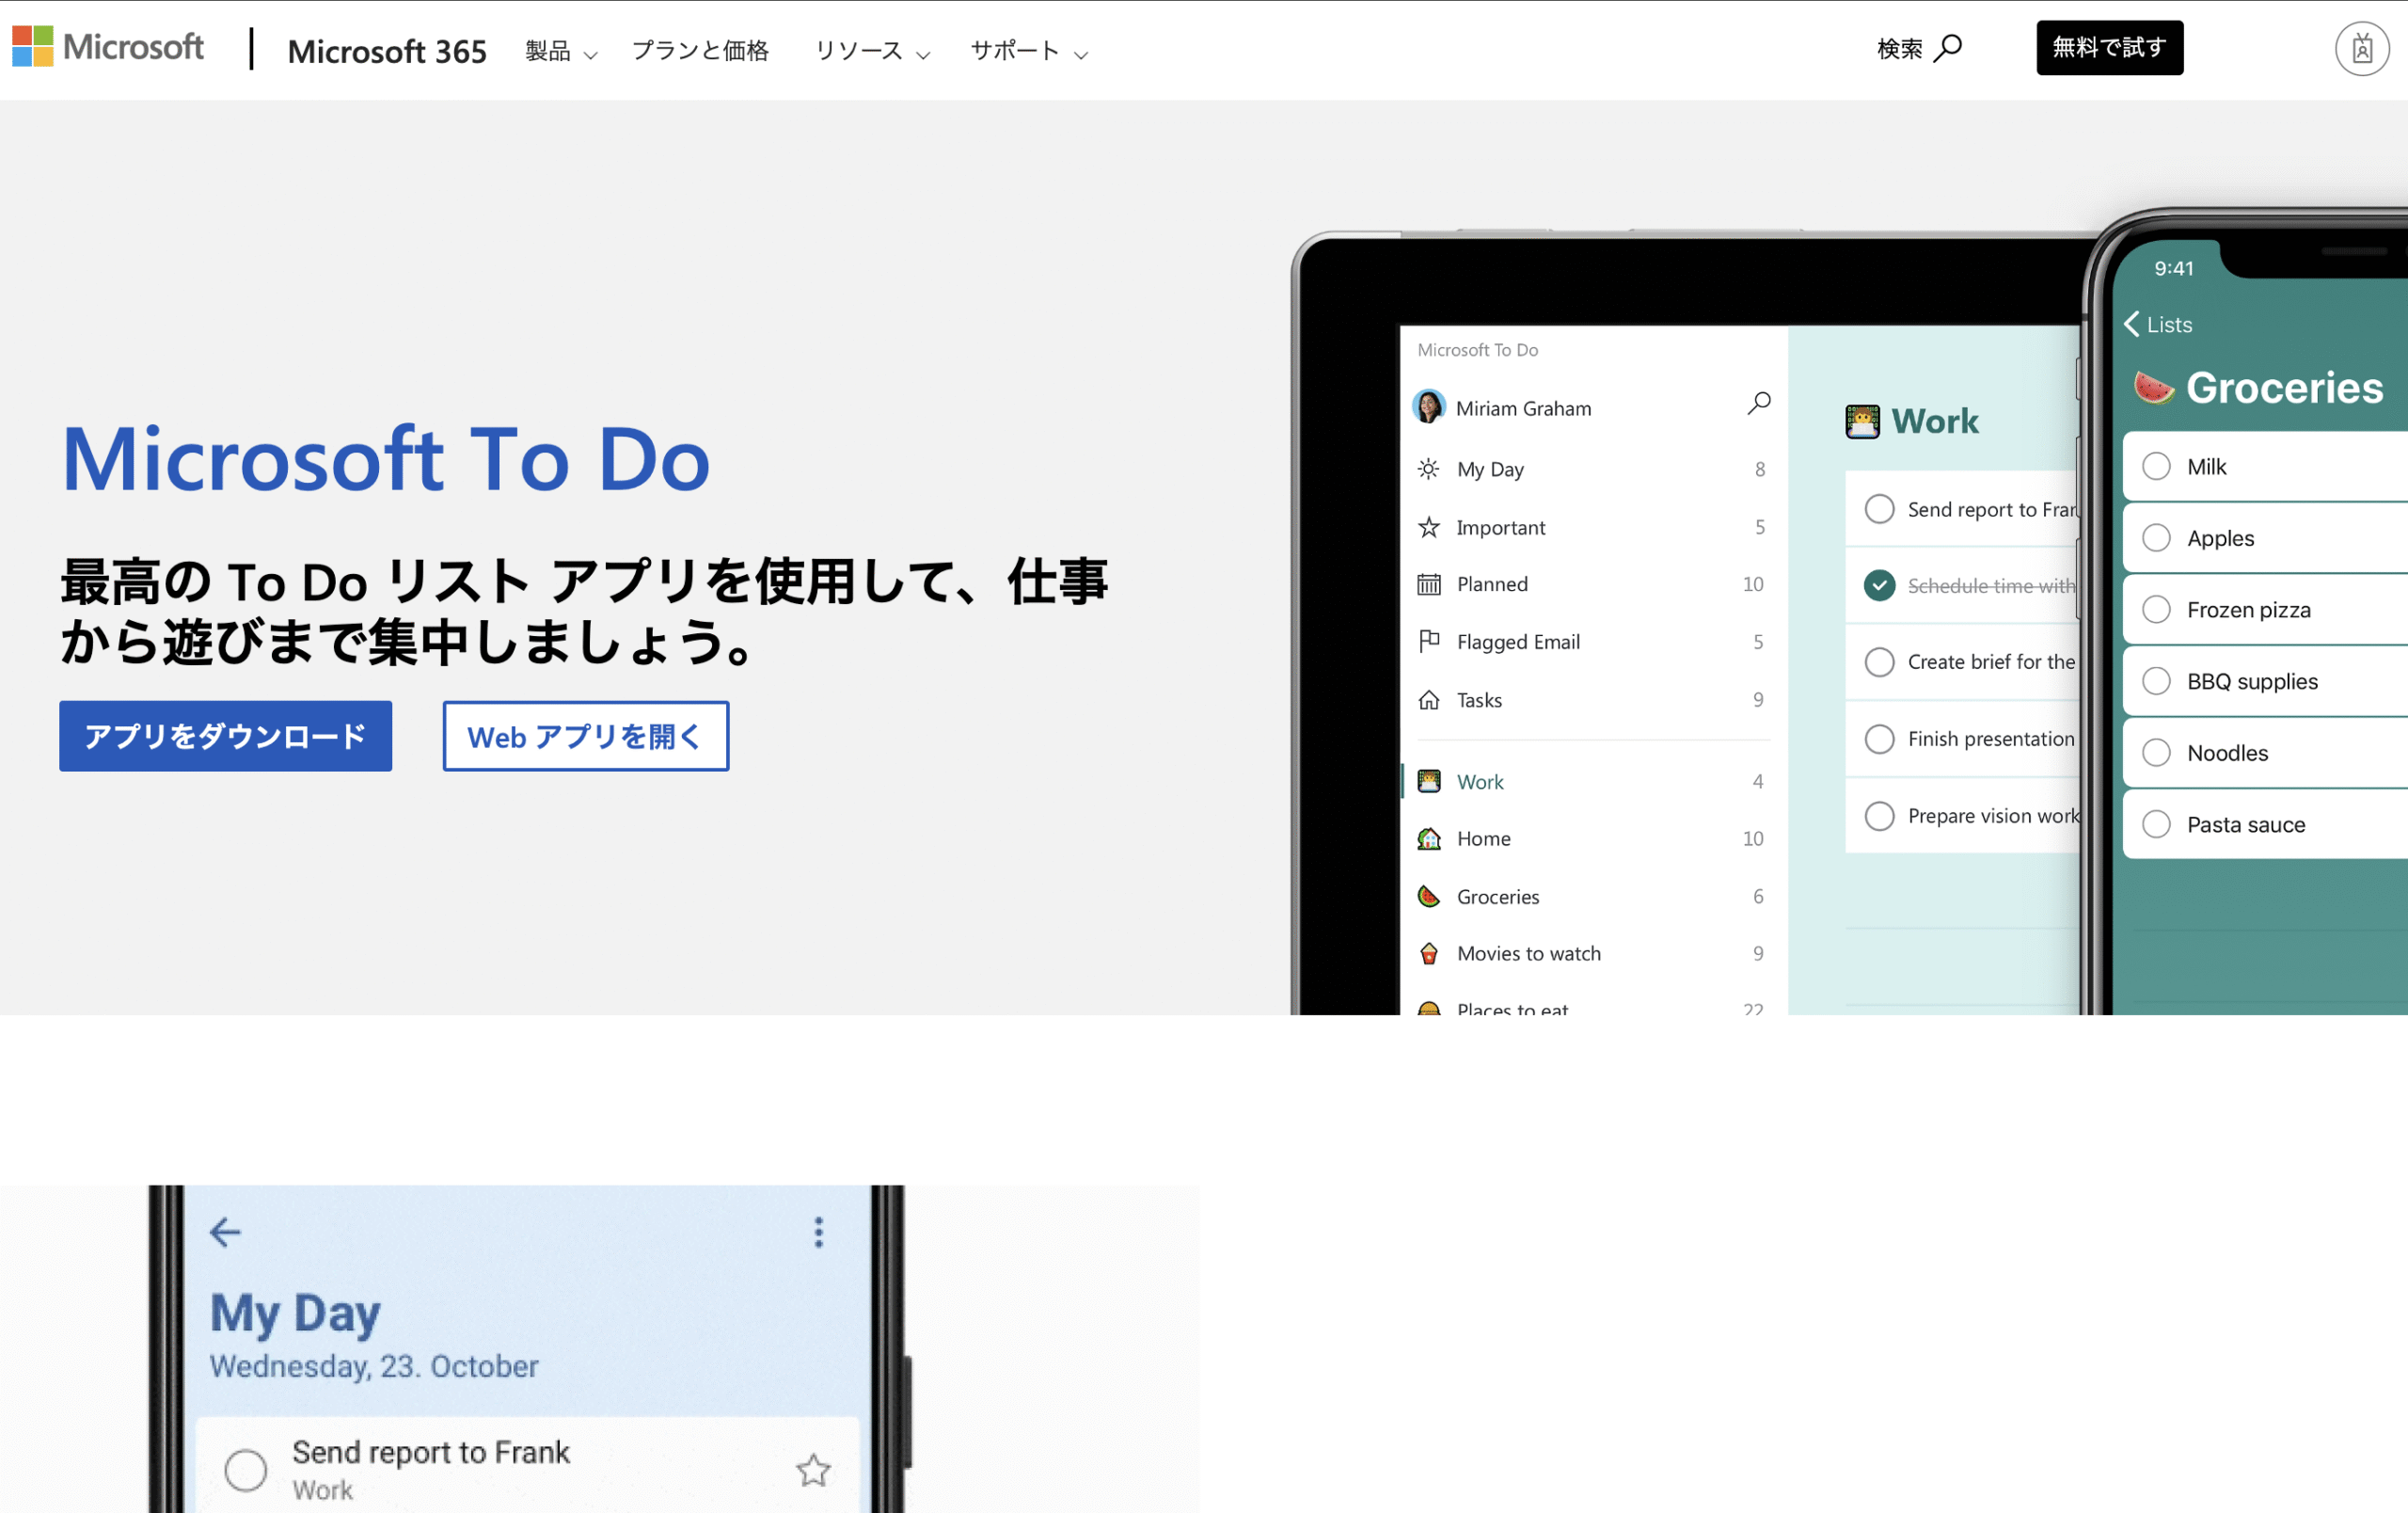The height and width of the screenshot is (1513, 2408).
Task: Select My Day sun icon
Action: point(1429,469)
